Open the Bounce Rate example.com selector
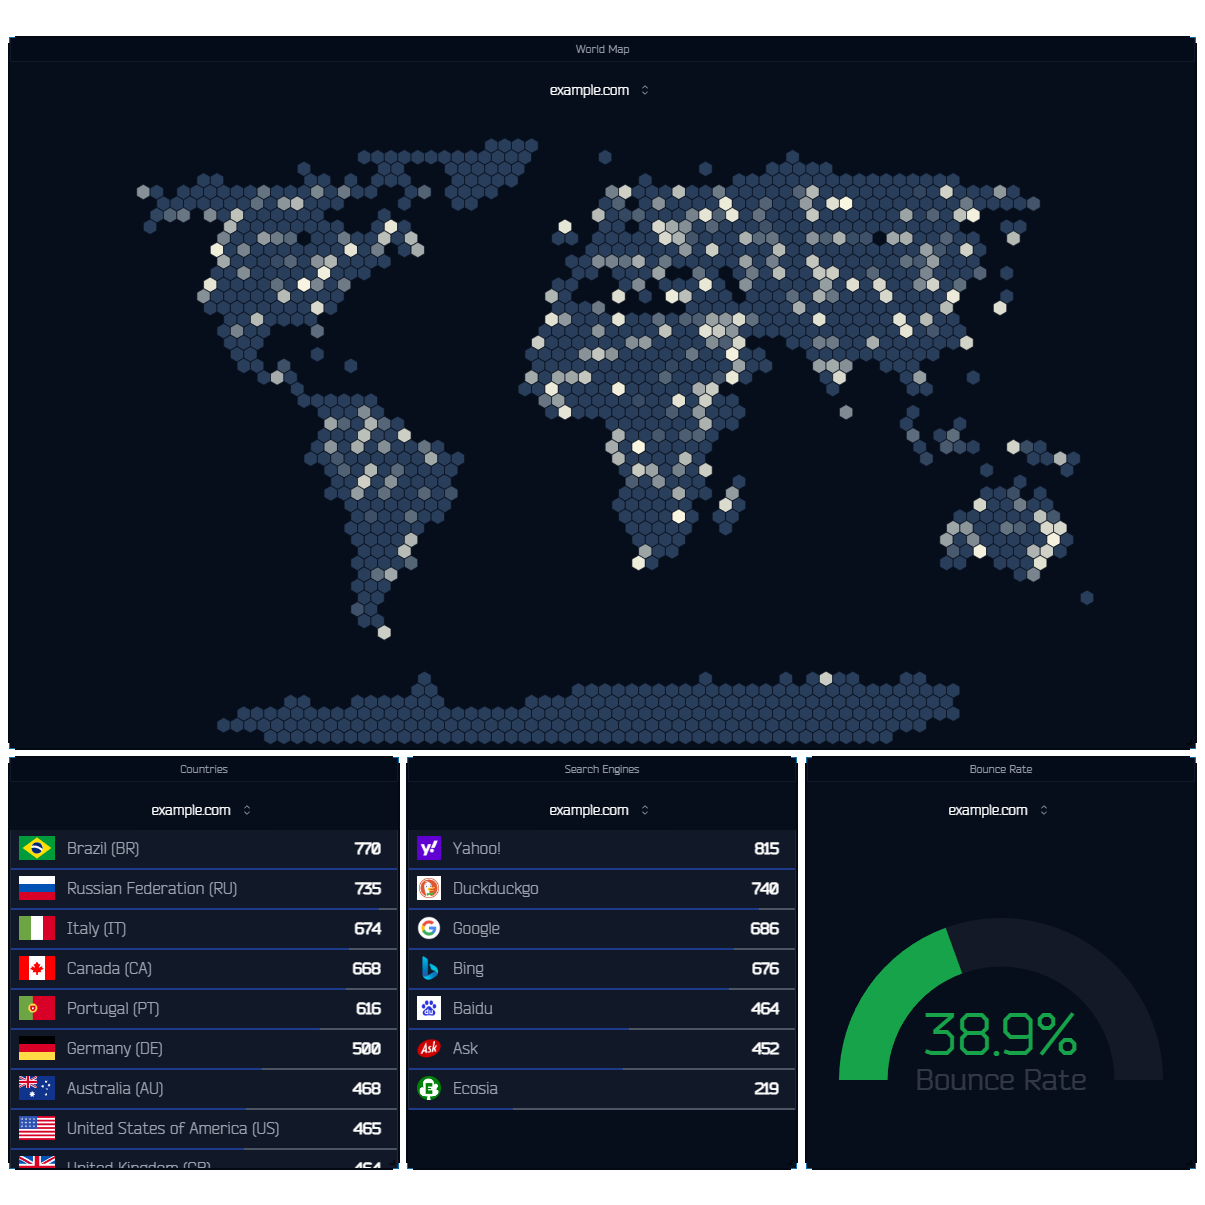1205x1205 pixels. click(998, 810)
